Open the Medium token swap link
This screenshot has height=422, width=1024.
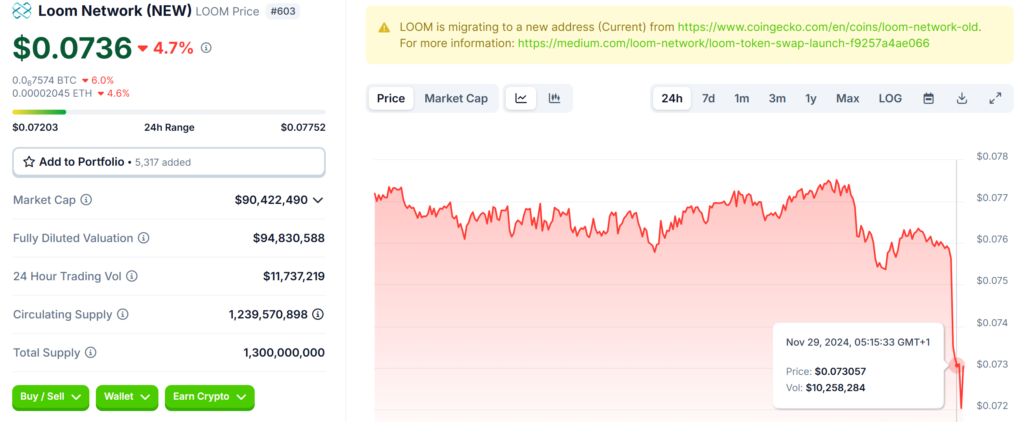724,44
